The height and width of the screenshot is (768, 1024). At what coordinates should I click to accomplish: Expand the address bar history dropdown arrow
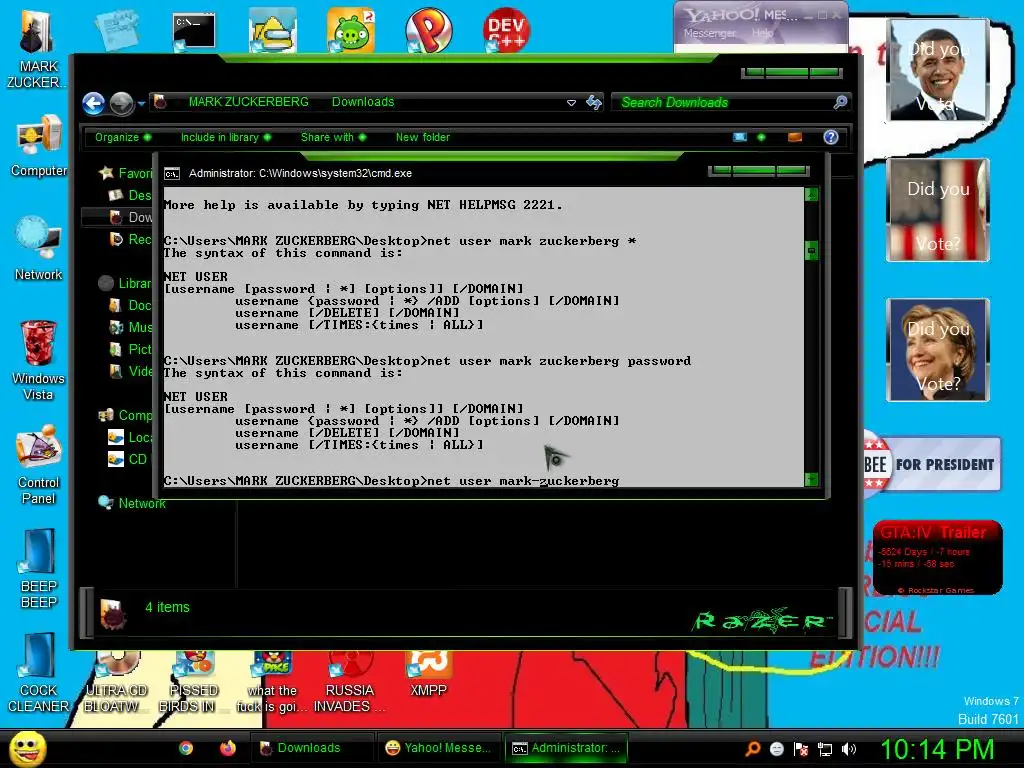pyautogui.click(x=571, y=103)
